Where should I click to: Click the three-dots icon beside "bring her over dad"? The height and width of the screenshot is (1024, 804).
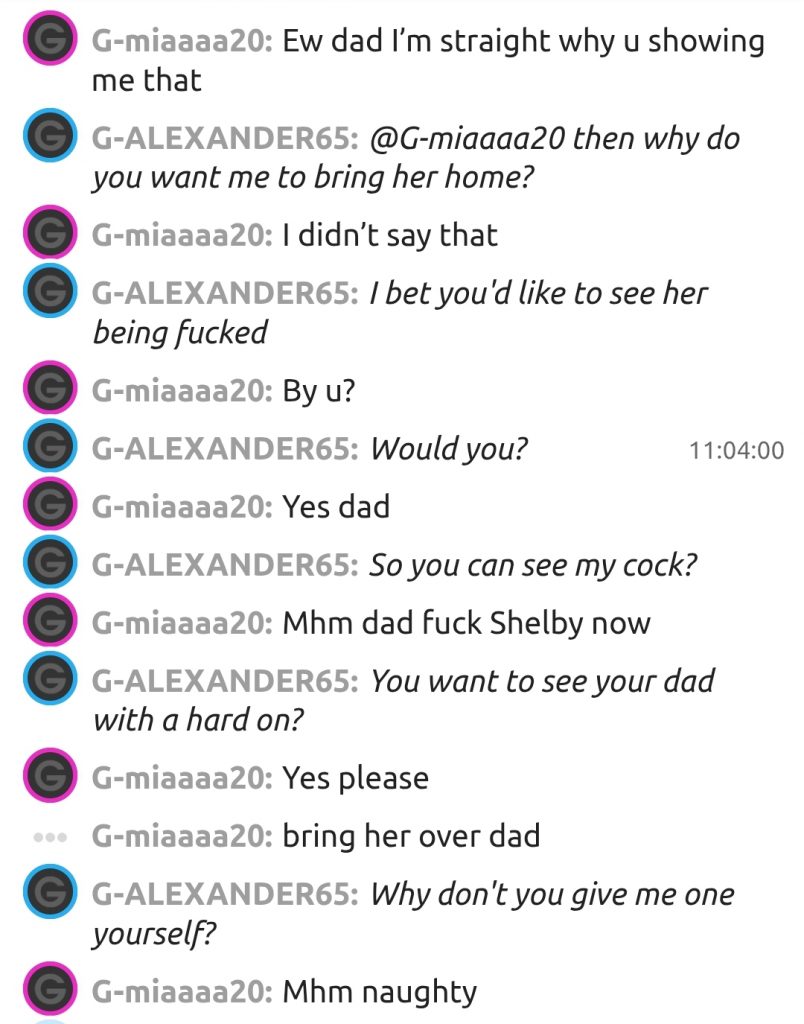pyautogui.click(x=48, y=835)
